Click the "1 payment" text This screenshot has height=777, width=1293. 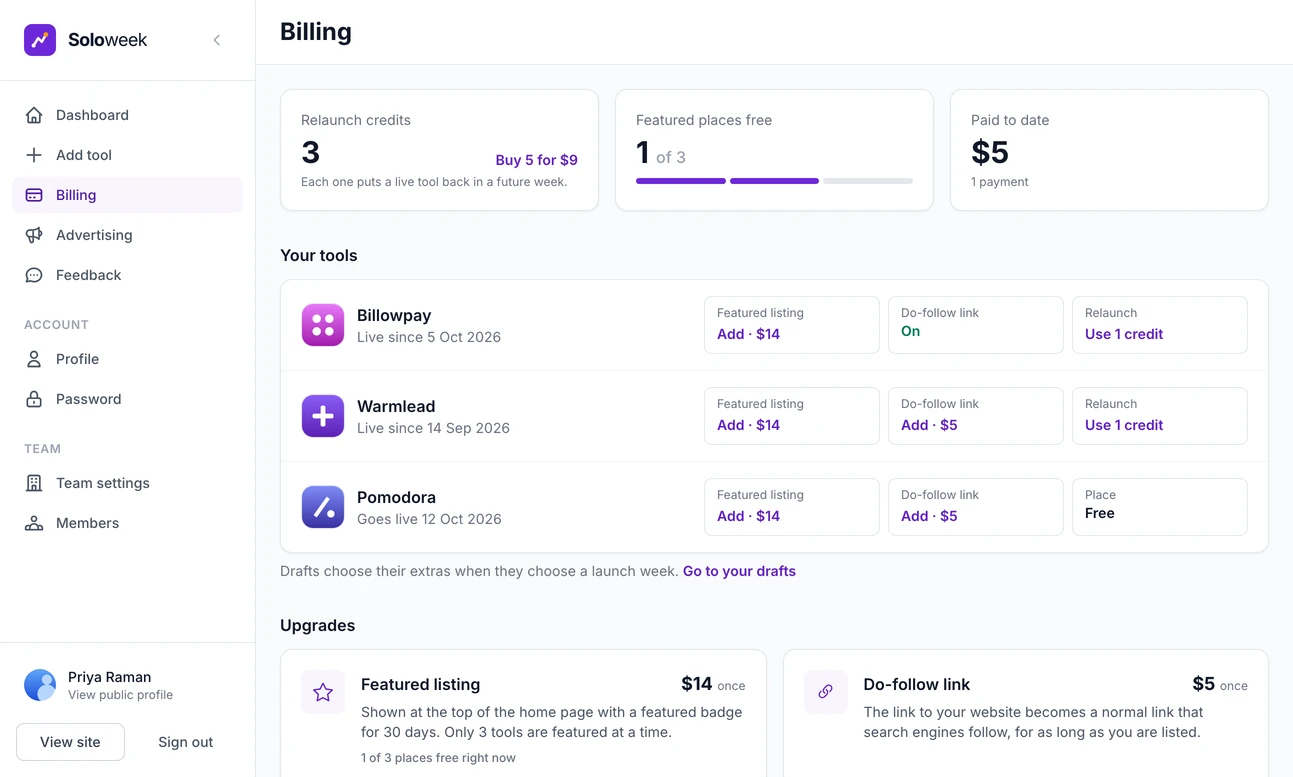[x=1000, y=182]
